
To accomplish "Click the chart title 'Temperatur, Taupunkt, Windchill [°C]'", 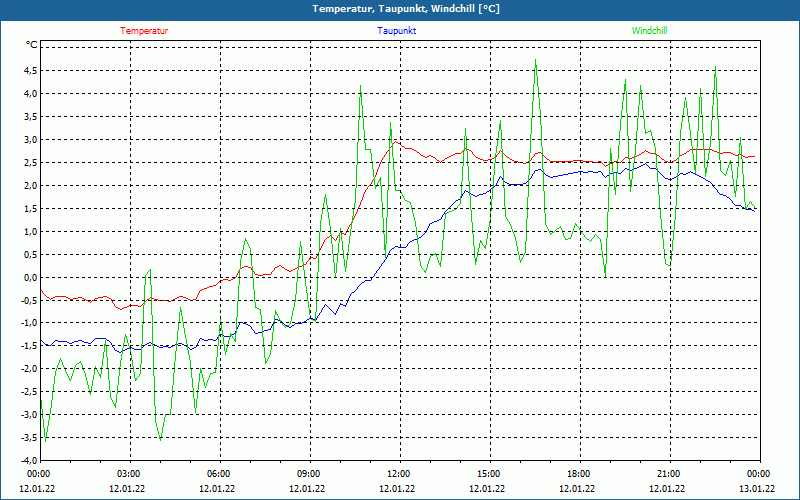I will pyautogui.click(x=406, y=9).
